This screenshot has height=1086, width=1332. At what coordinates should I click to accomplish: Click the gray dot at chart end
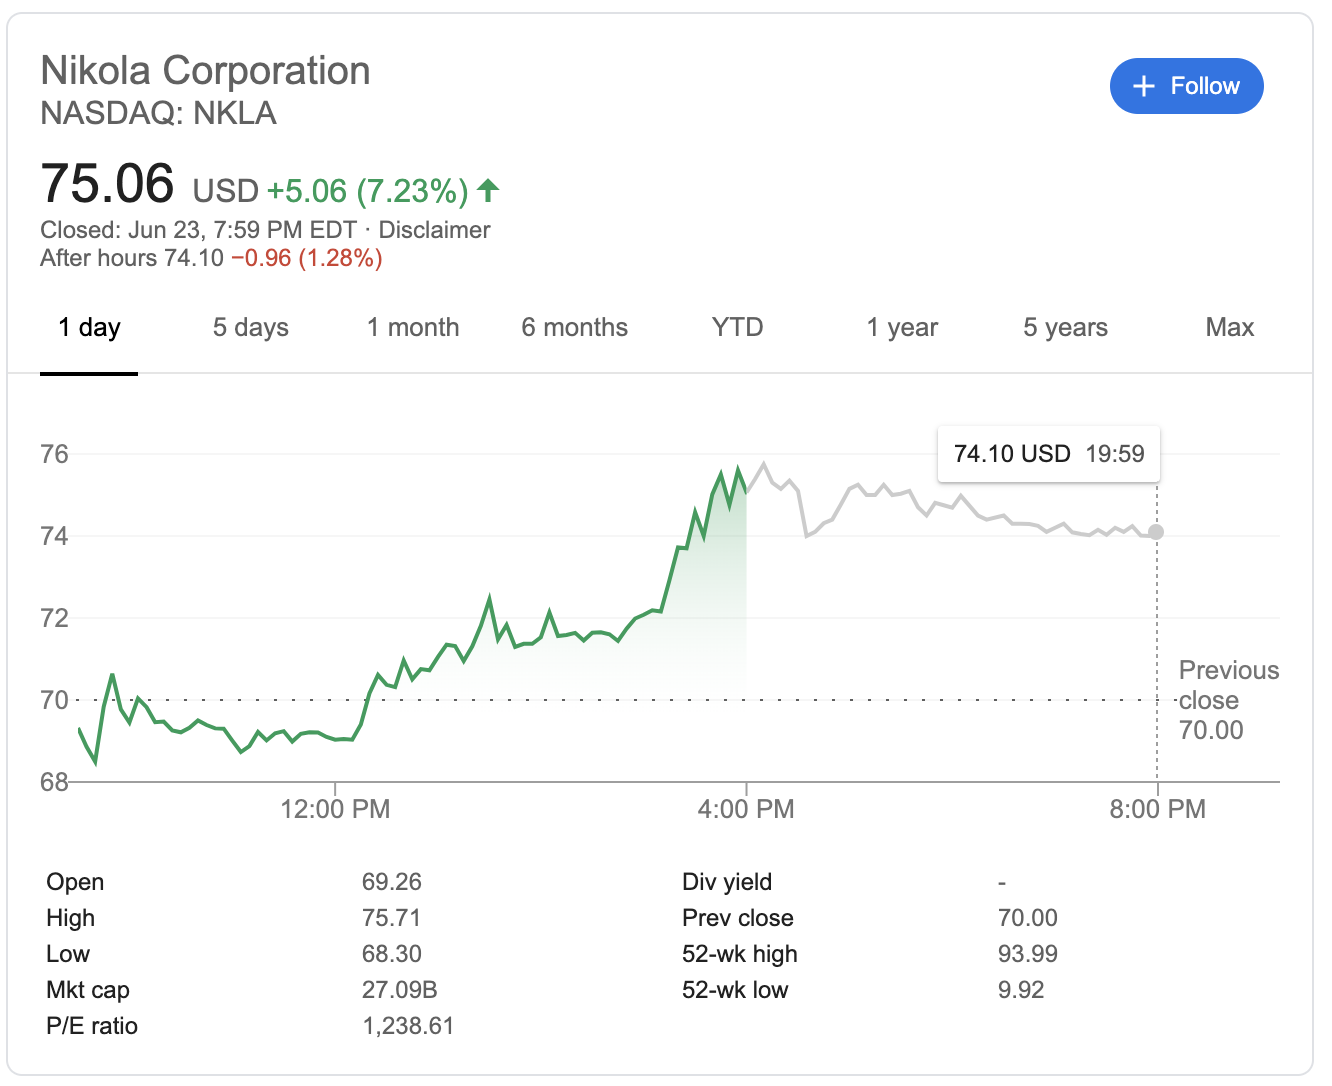tap(1156, 532)
